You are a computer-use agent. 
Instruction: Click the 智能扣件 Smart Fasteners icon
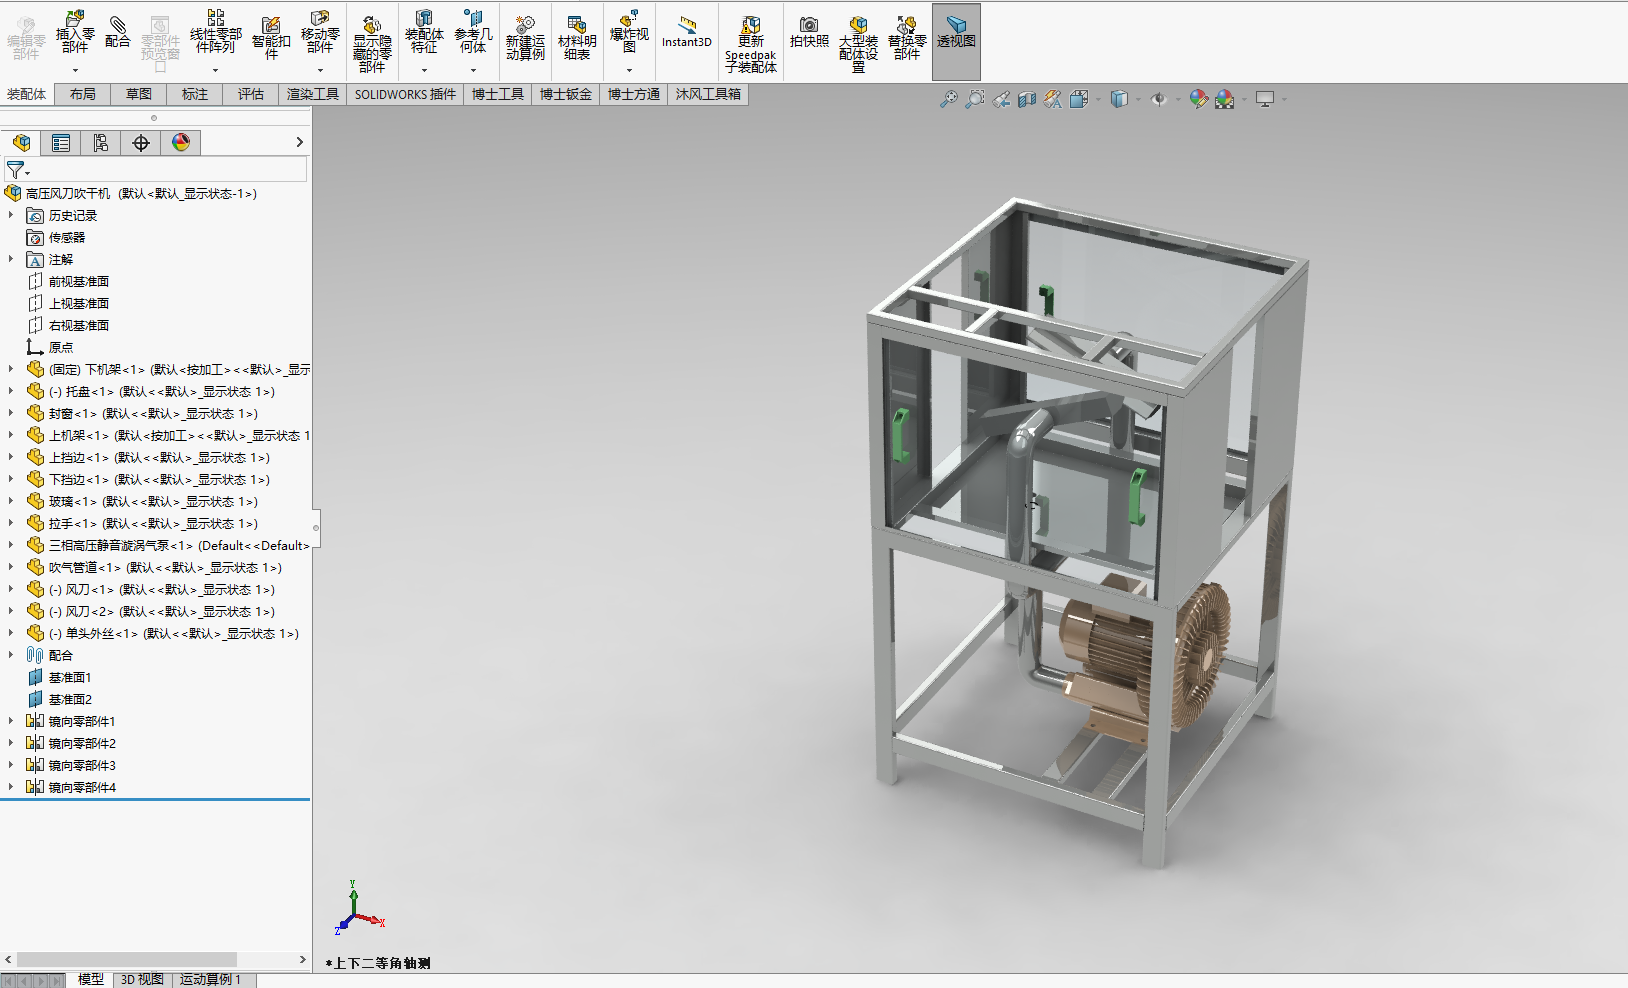click(271, 38)
